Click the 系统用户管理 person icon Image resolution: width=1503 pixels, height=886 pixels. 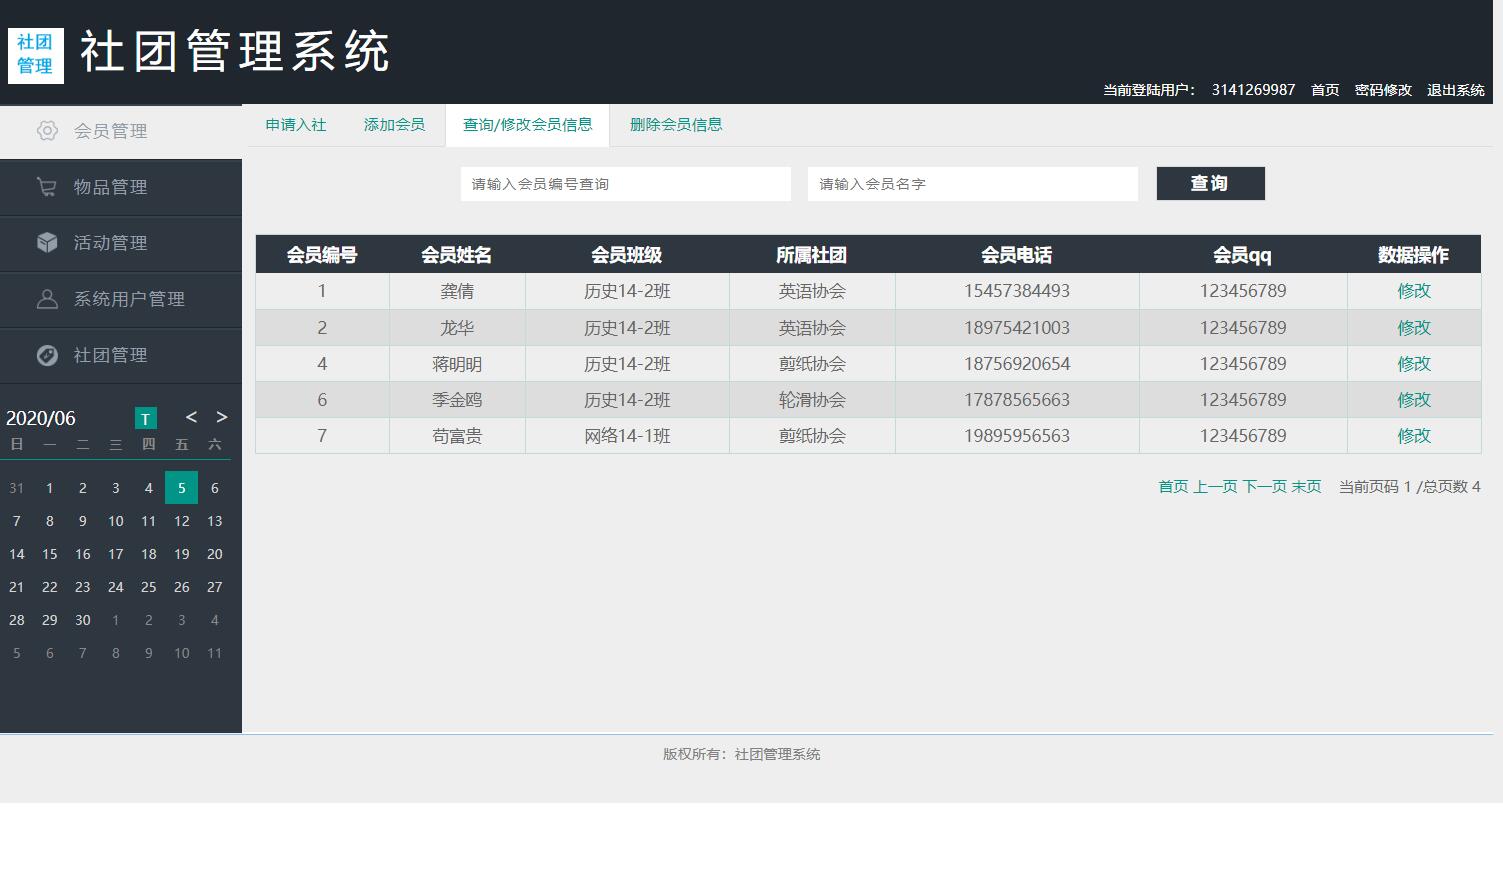pyautogui.click(x=47, y=299)
